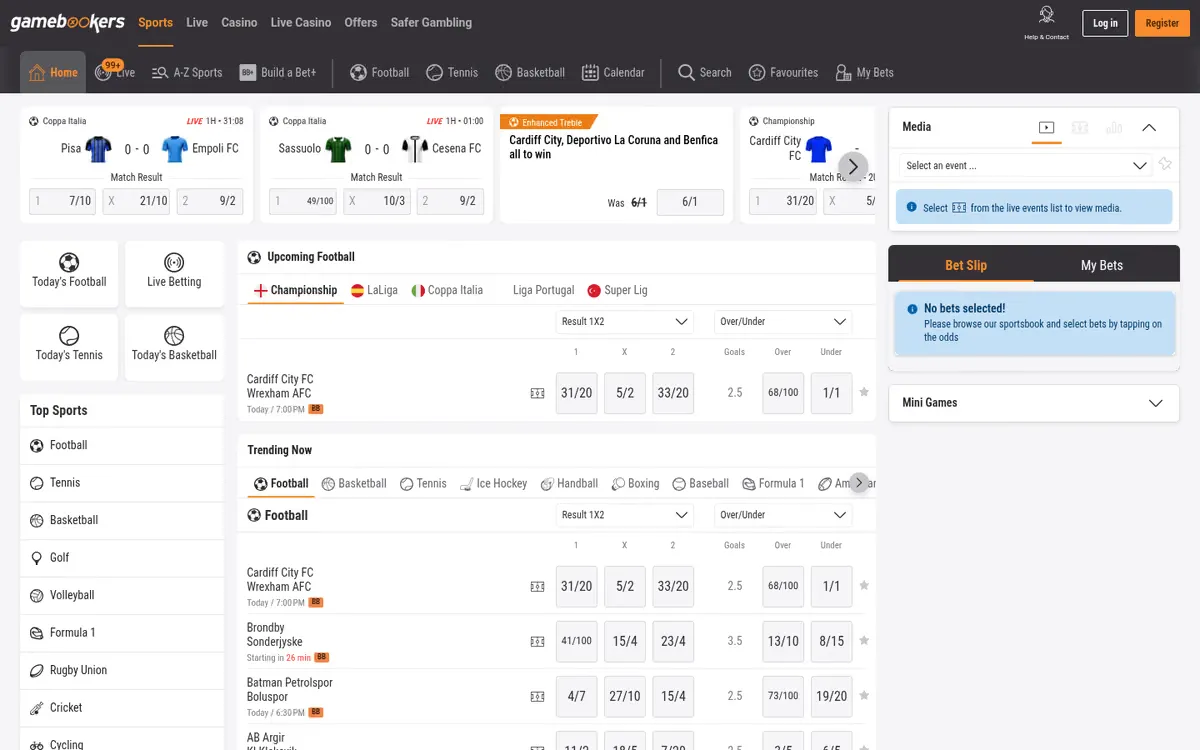Favourite Cardiff City match in Trending Now
1200x750 pixels.
click(x=864, y=585)
